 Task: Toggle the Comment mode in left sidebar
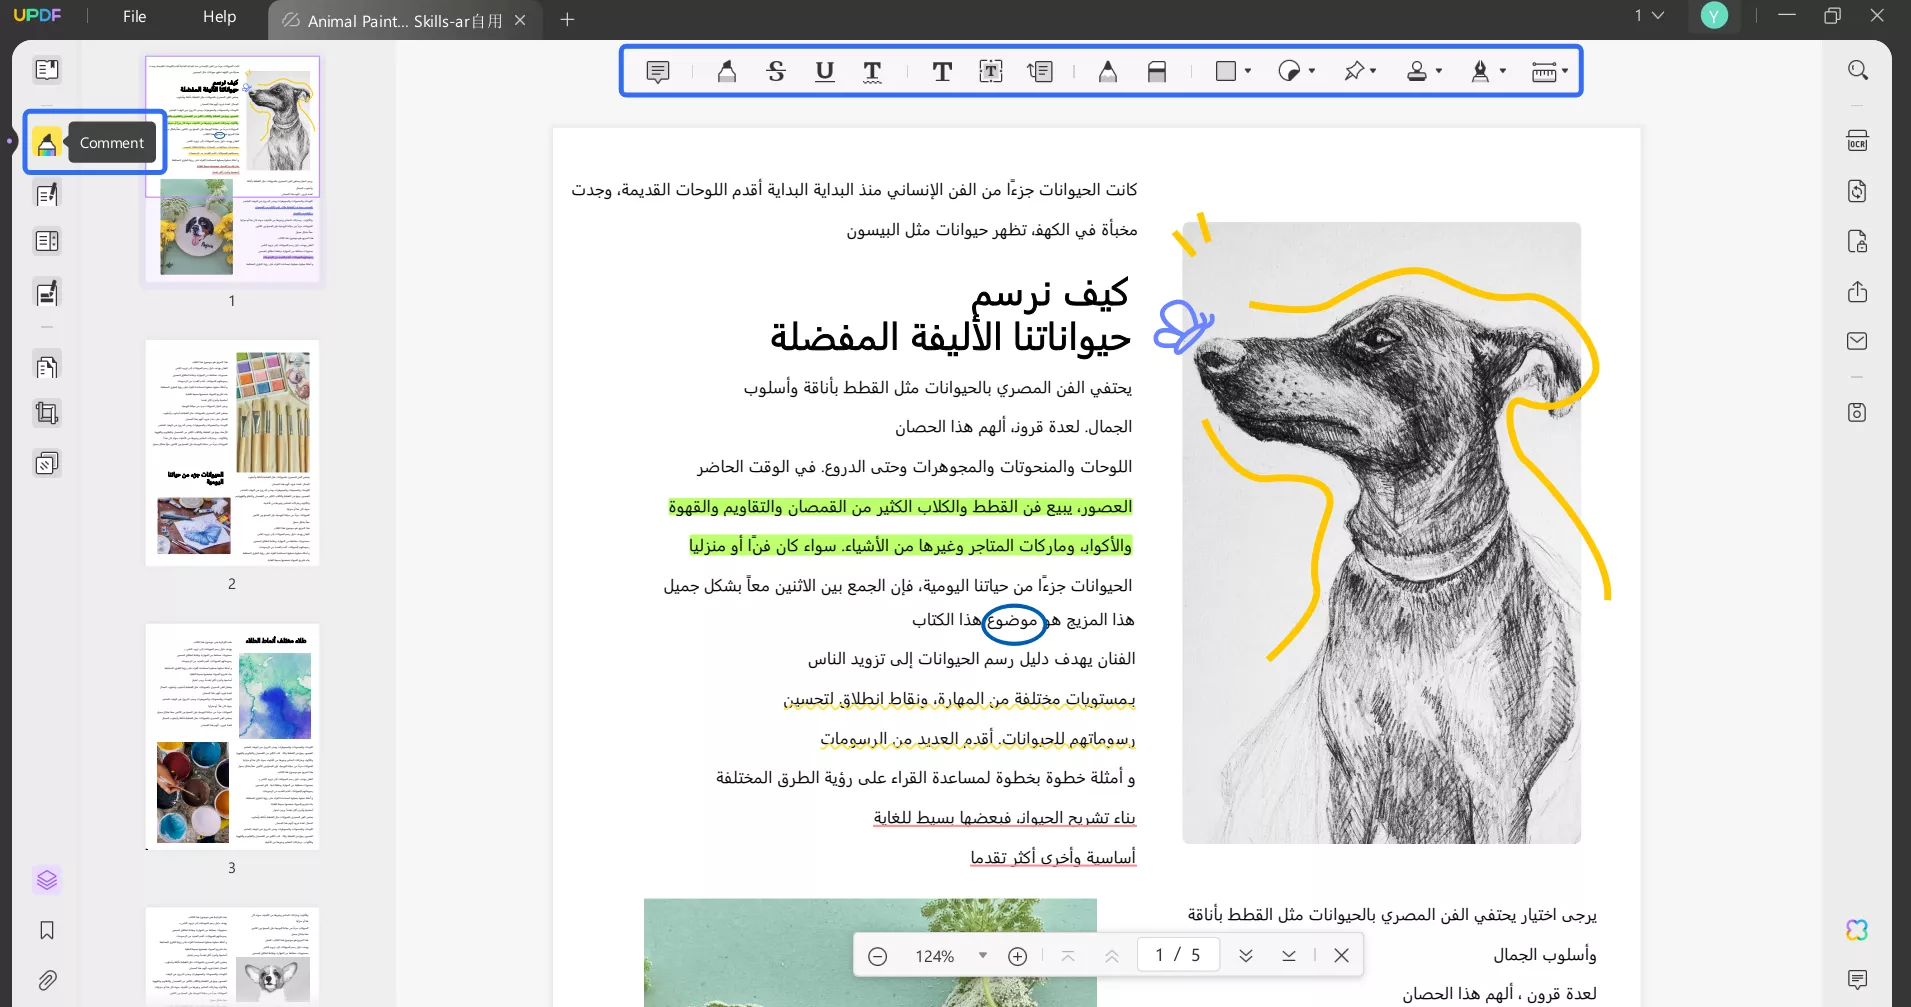click(46, 143)
